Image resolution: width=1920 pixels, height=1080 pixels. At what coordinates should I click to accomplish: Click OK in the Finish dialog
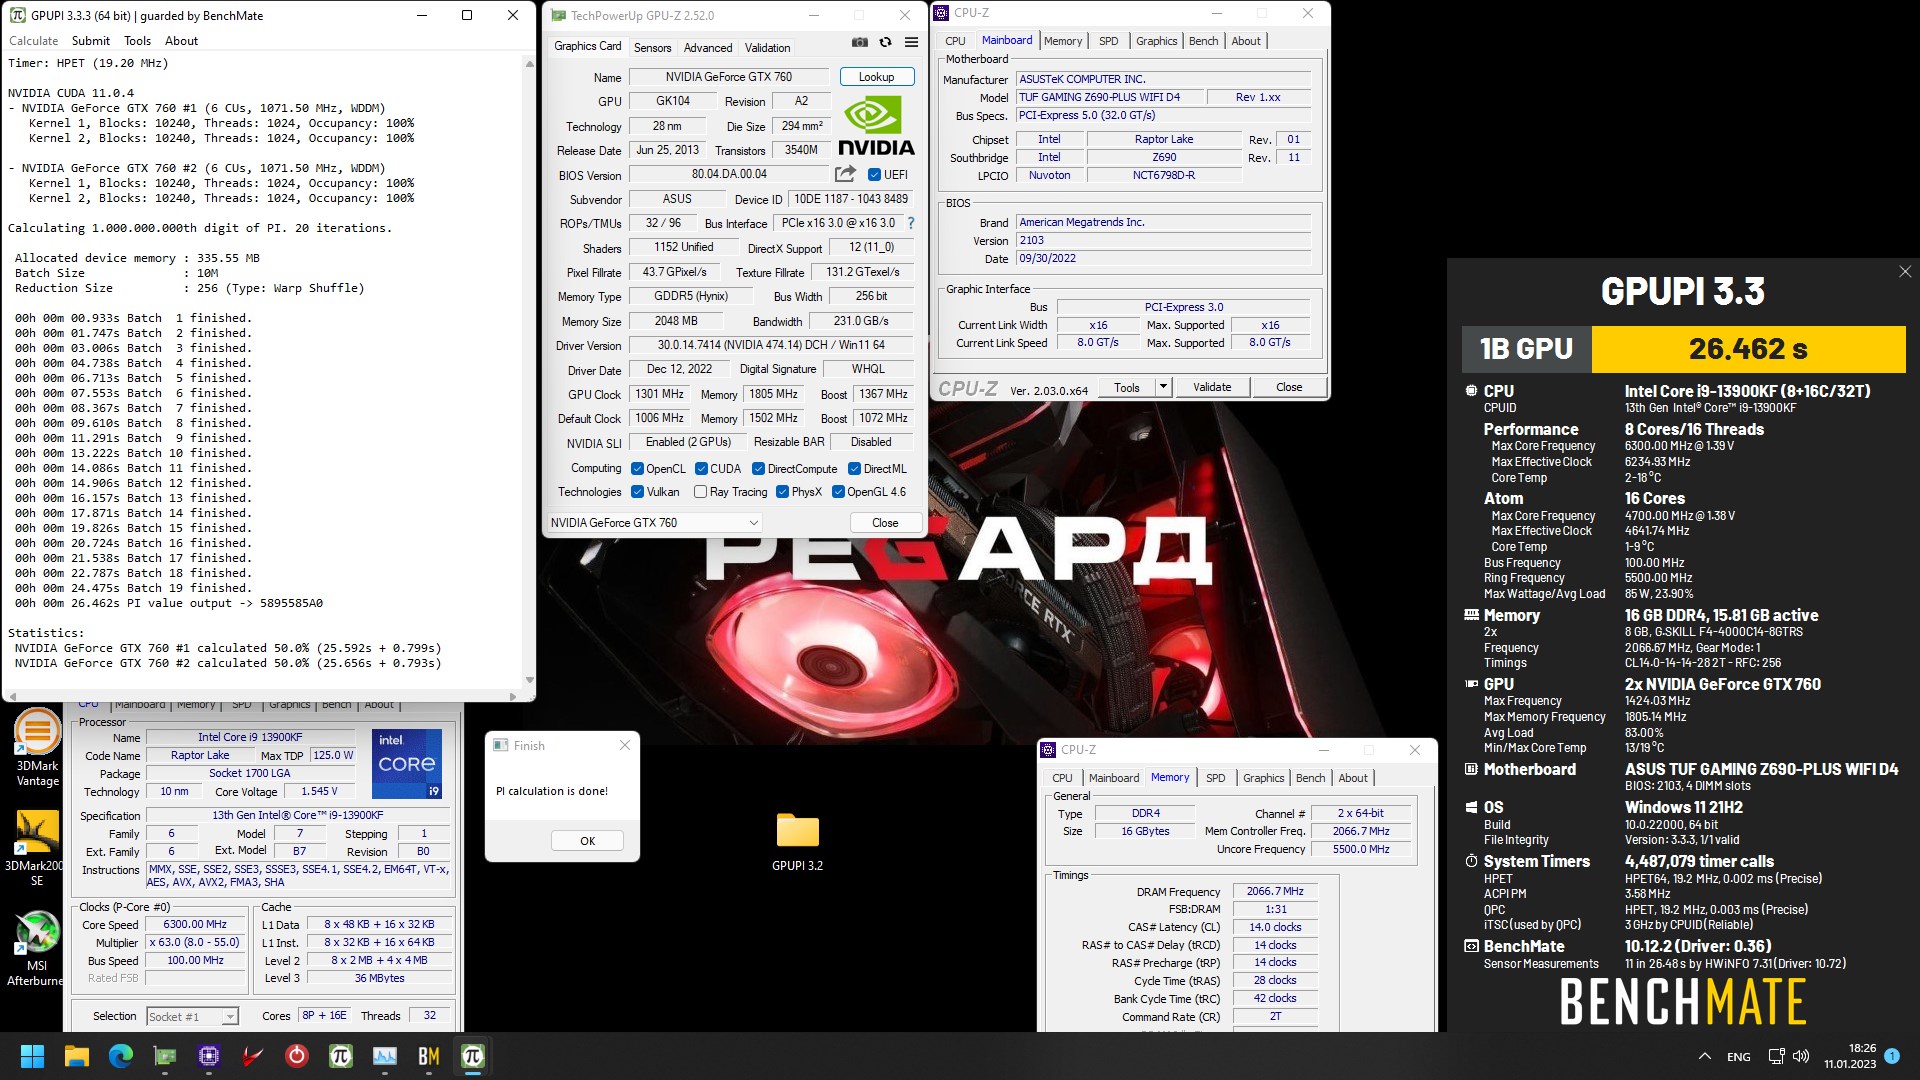tap(587, 841)
